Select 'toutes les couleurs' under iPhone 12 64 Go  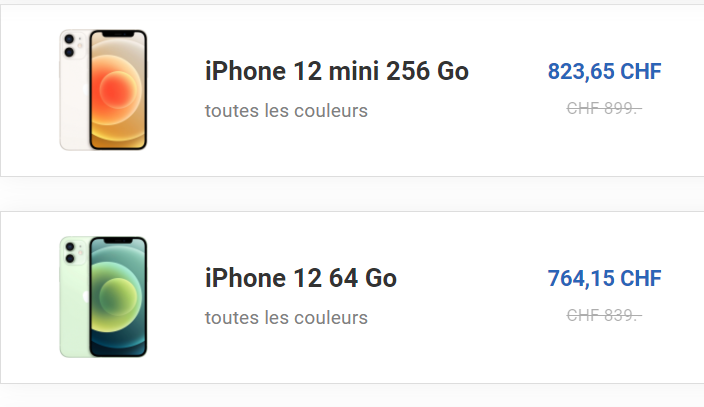[x=286, y=318]
